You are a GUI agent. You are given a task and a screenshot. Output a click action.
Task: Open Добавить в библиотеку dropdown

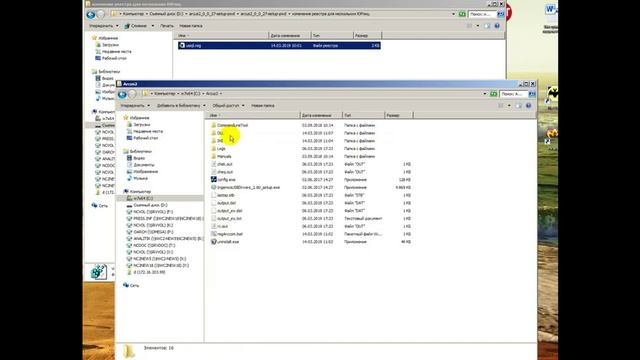[x=181, y=106]
